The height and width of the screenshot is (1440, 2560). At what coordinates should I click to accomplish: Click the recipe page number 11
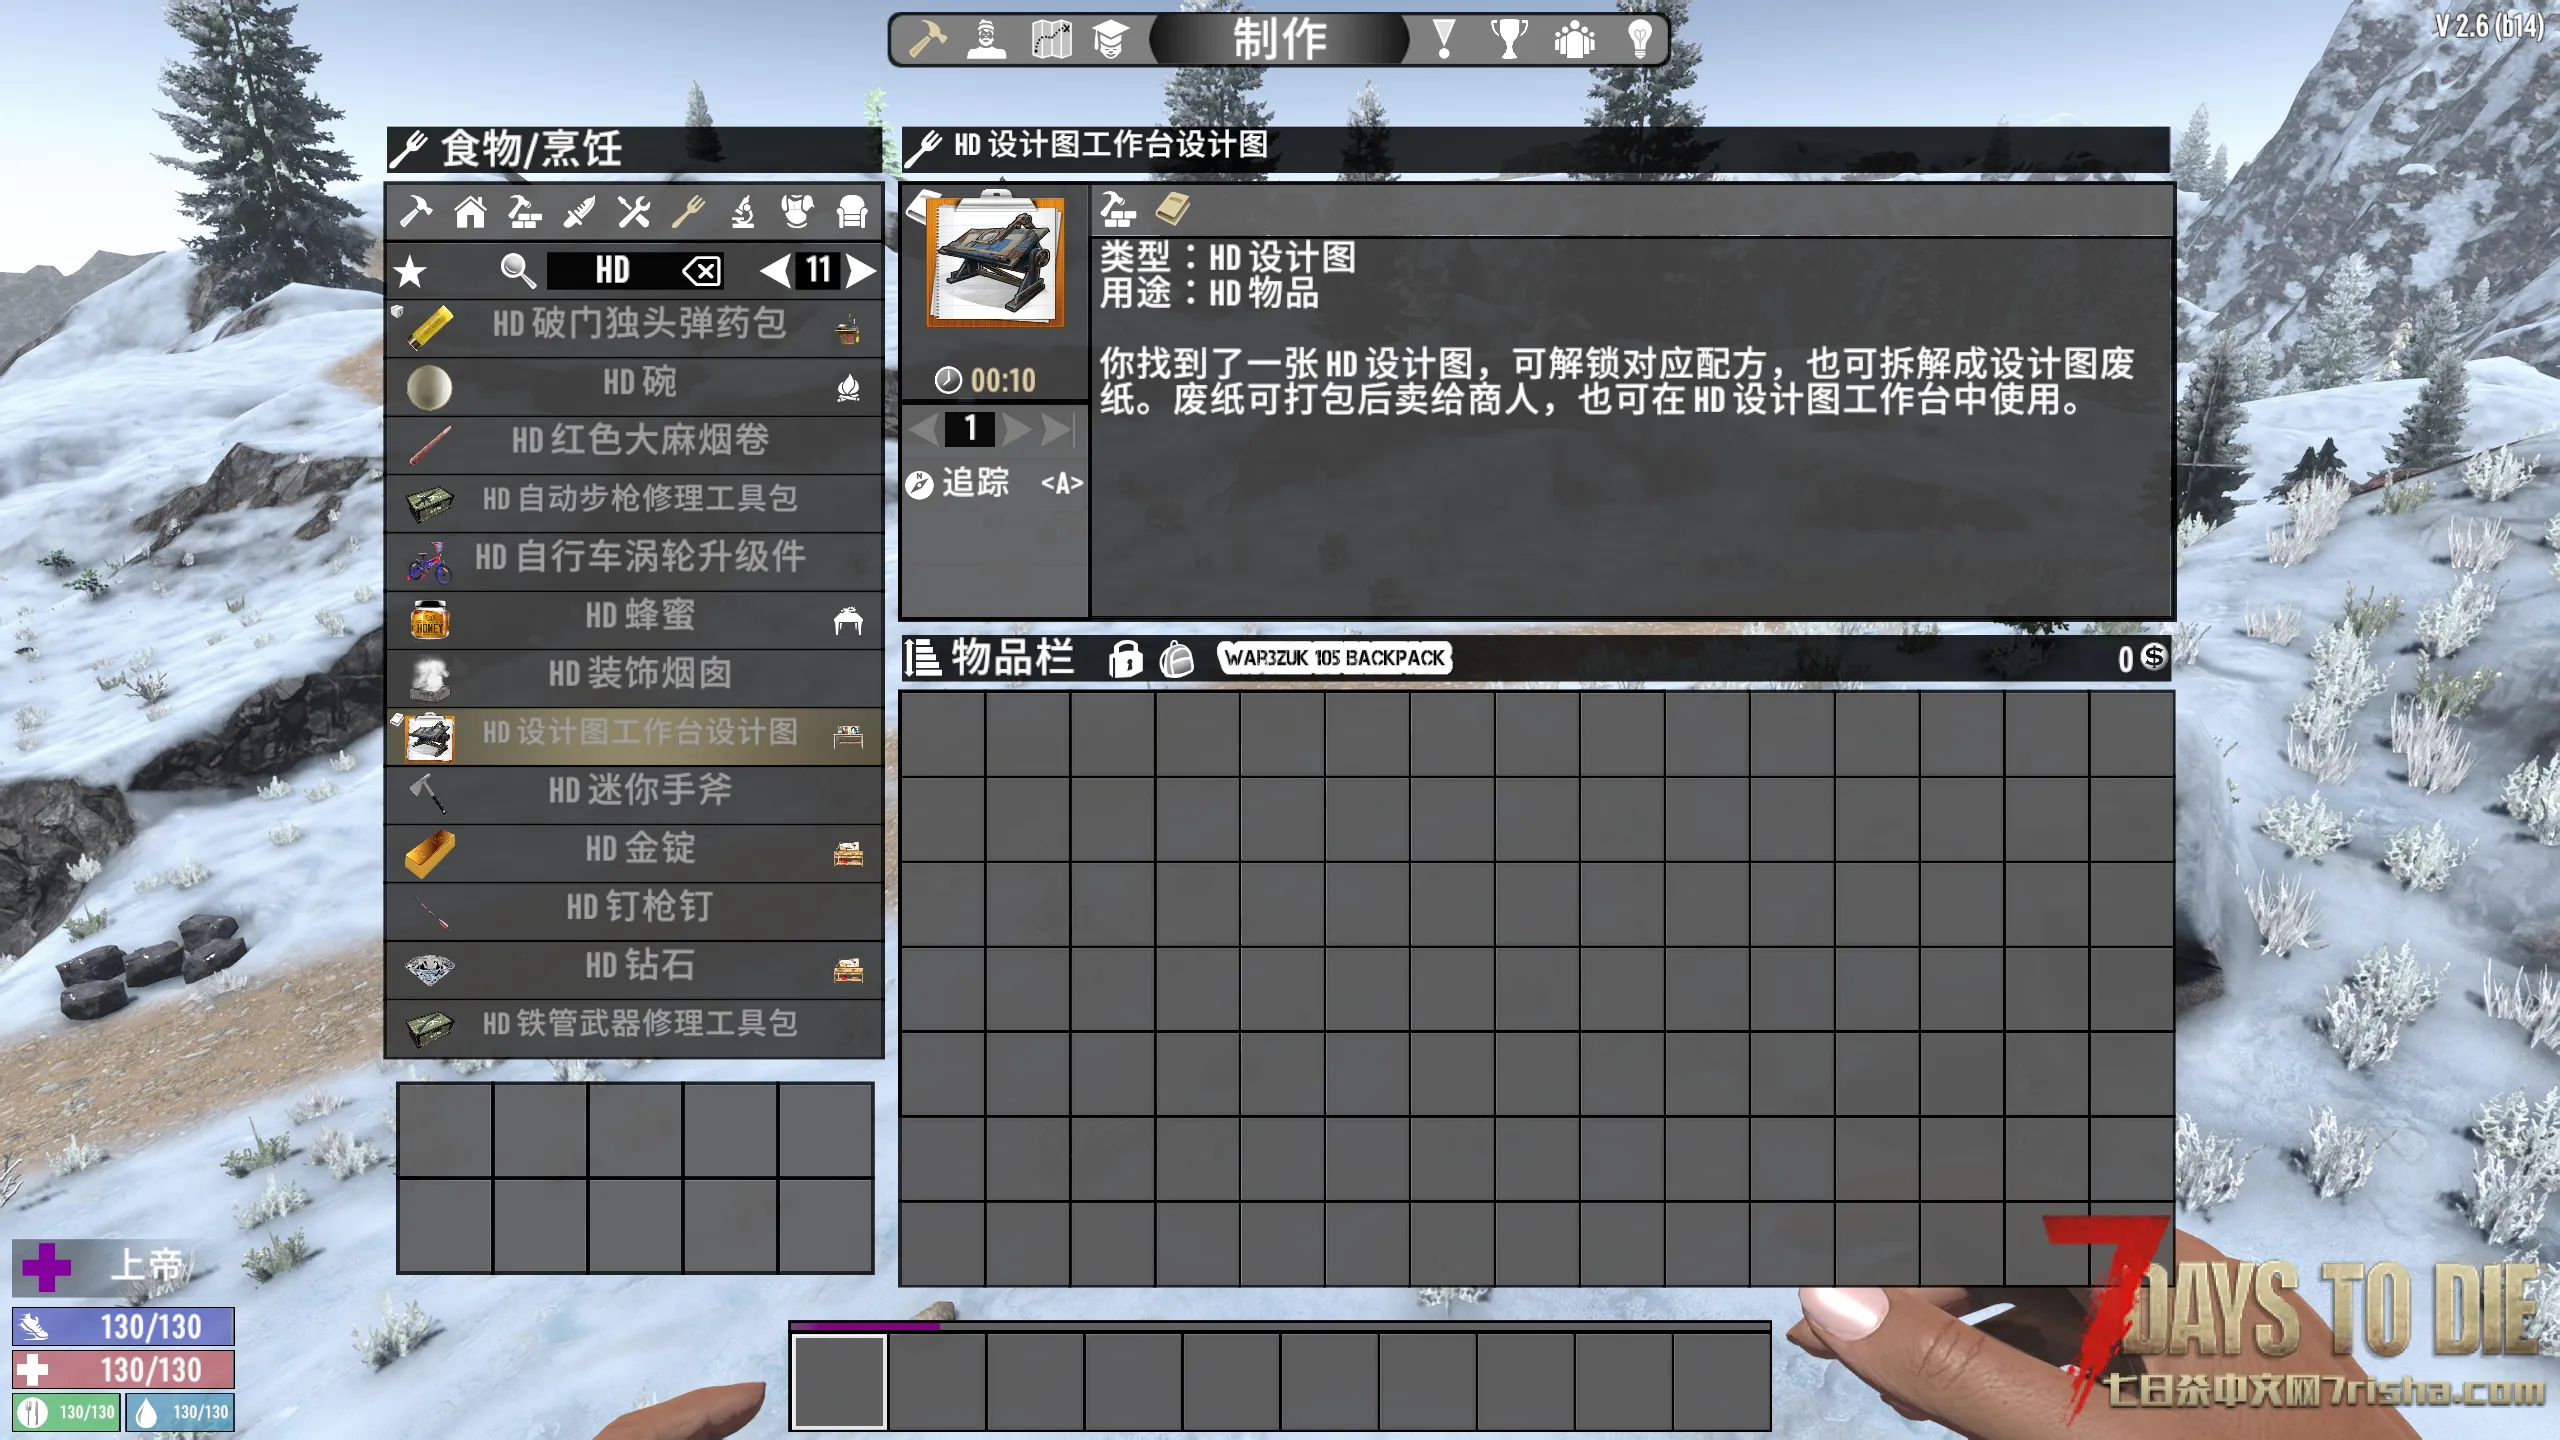tap(818, 270)
